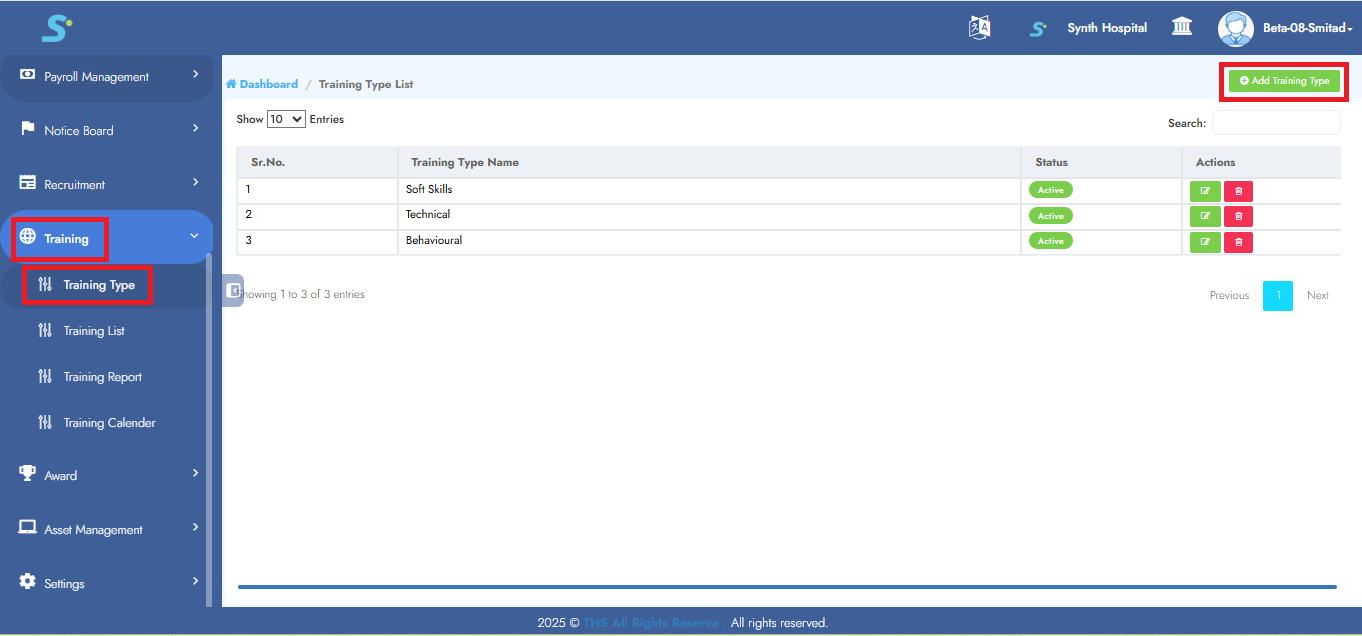1362x636 pixels.
Task: Expand the Payroll Management menu
Action: click(106, 77)
